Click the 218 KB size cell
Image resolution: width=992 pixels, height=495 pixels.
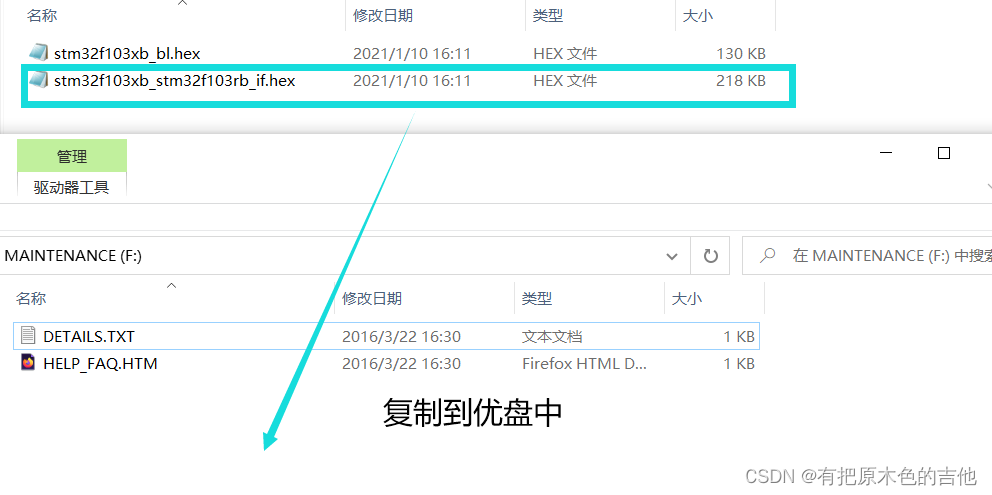point(741,81)
